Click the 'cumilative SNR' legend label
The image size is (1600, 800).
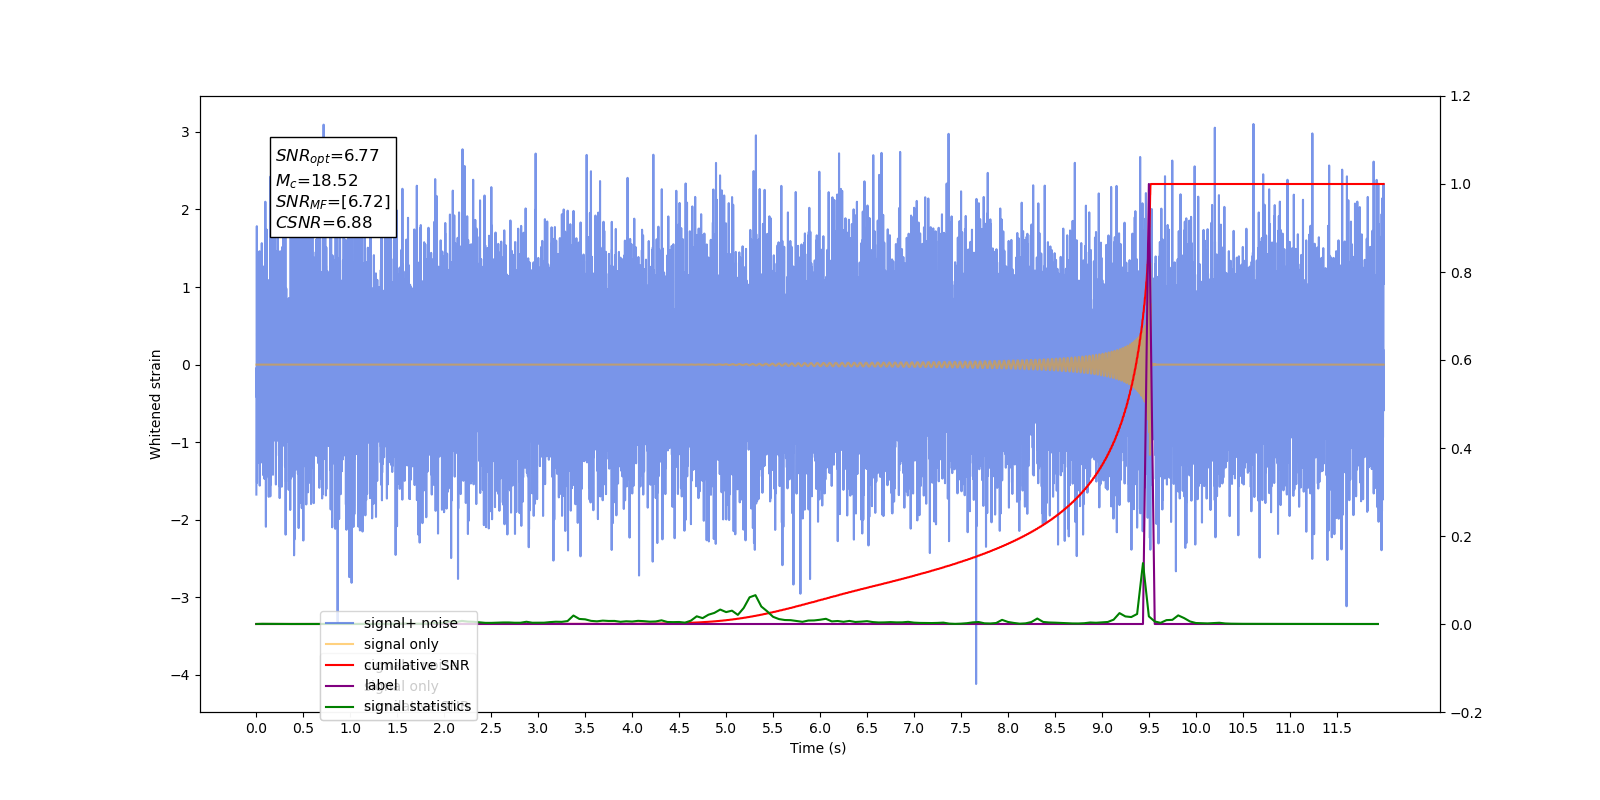click(x=416, y=665)
